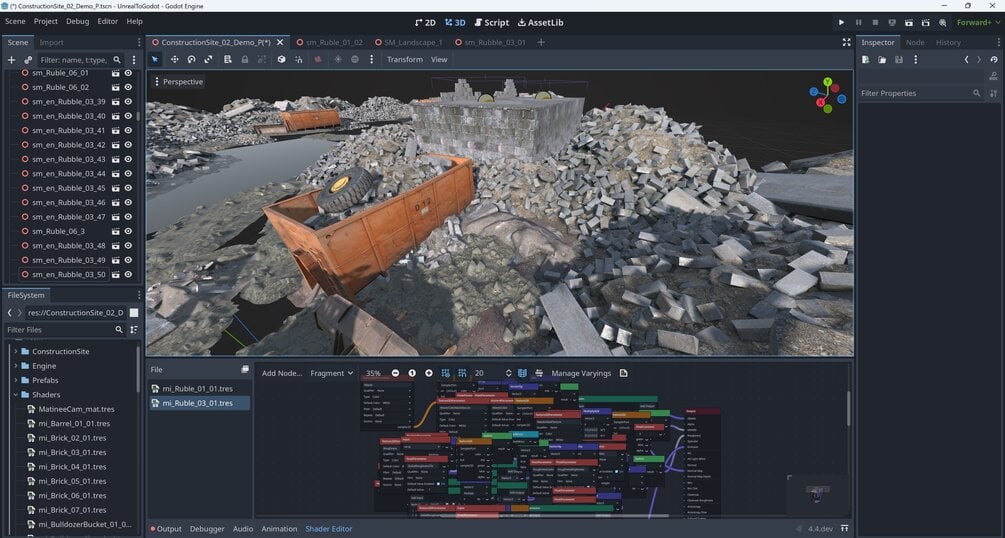
Task: Zoom out in the shader graph
Action: point(395,373)
